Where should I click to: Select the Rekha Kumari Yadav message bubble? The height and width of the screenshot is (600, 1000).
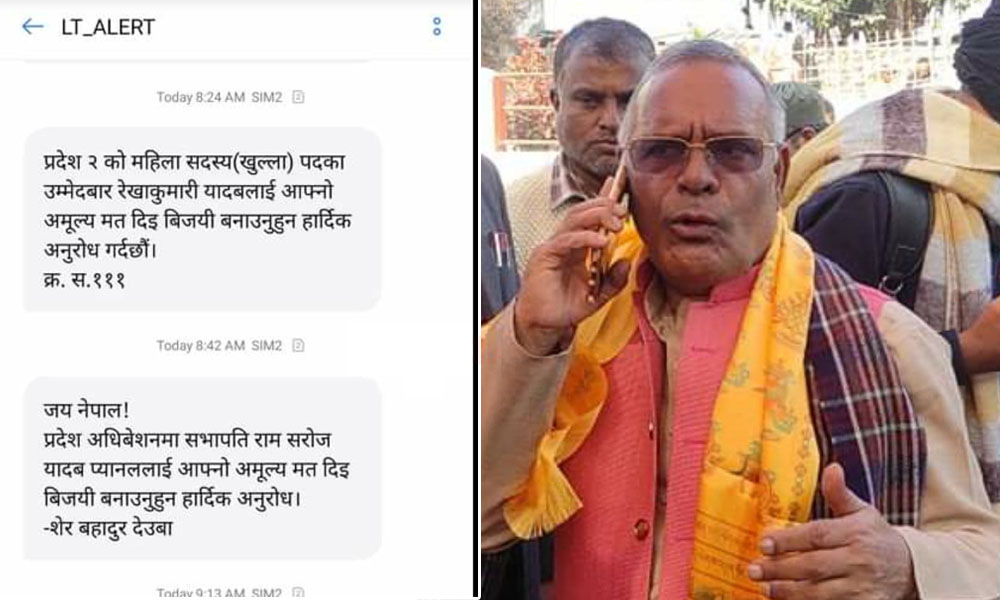[x=202, y=219]
